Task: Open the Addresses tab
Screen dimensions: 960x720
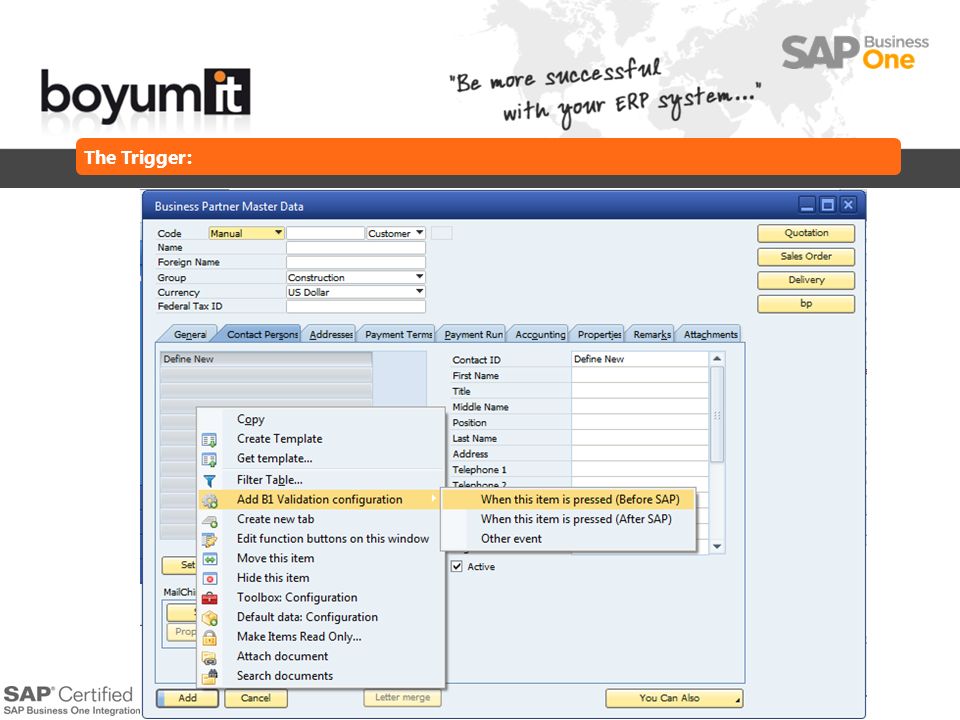Action: coord(331,334)
